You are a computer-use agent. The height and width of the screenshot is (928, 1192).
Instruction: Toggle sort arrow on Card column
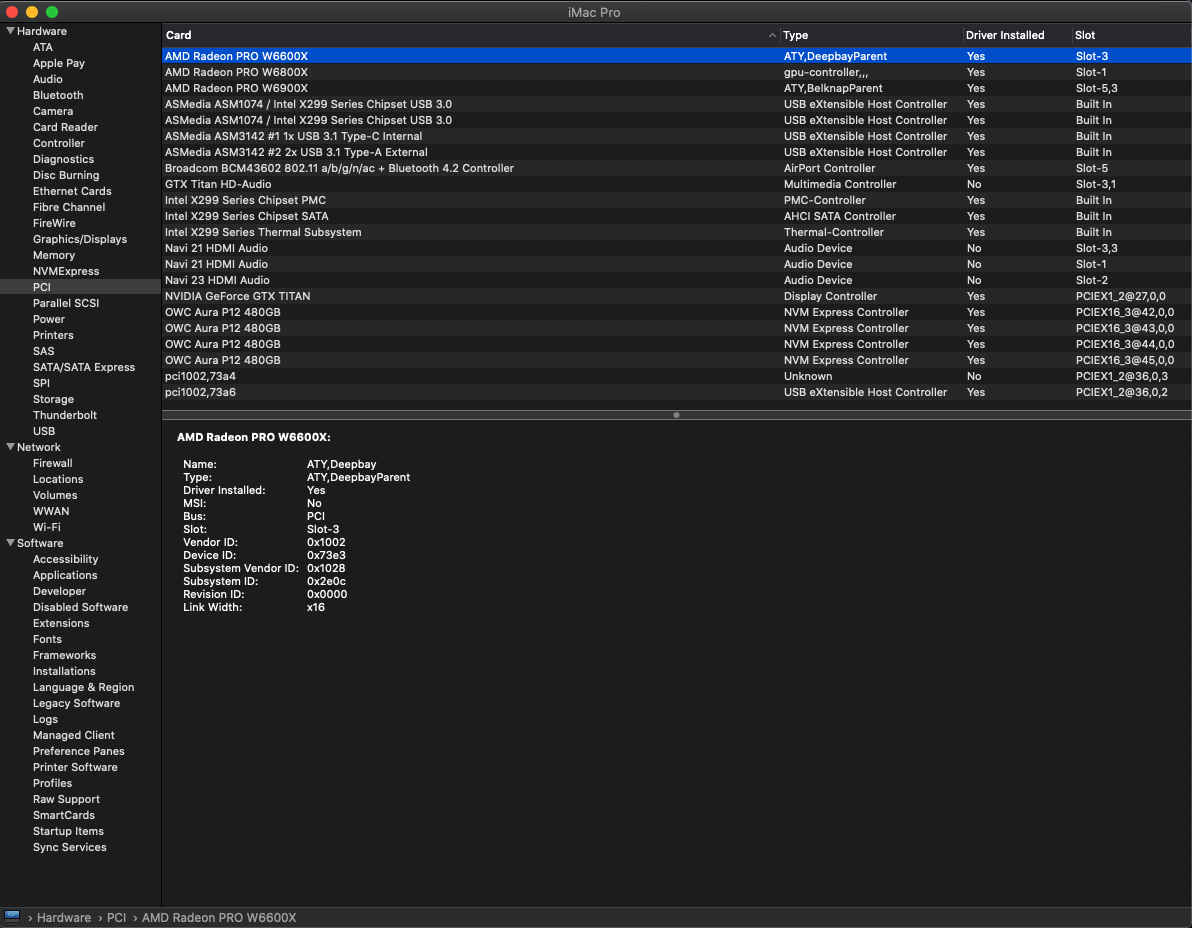click(772, 35)
